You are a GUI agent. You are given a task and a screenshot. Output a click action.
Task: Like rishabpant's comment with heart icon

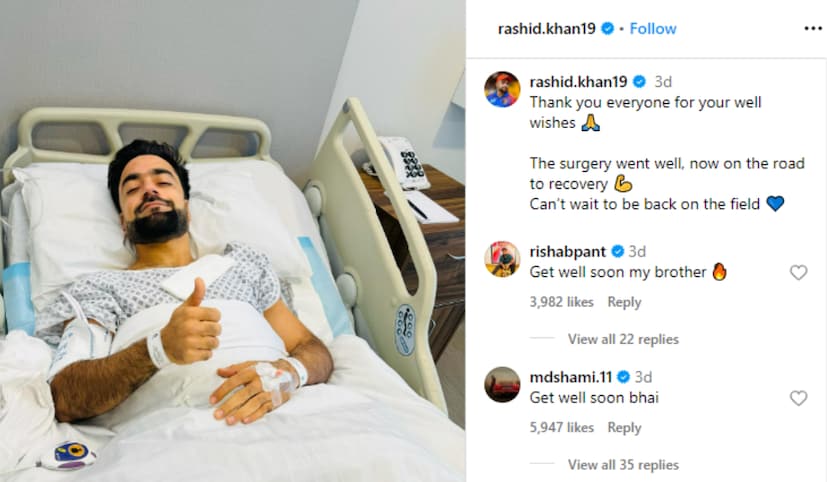click(x=799, y=273)
